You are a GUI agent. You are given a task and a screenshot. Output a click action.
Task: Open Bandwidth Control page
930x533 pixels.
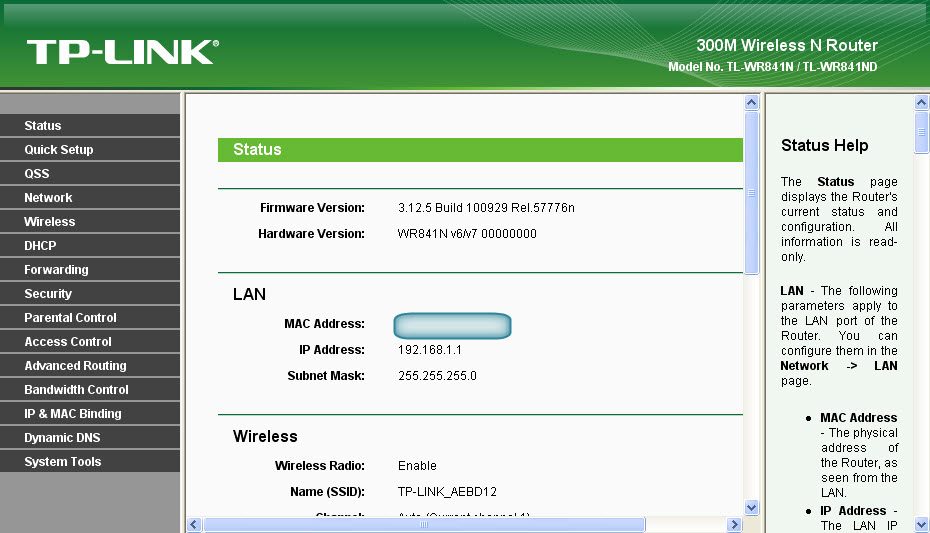click(76, 390)
